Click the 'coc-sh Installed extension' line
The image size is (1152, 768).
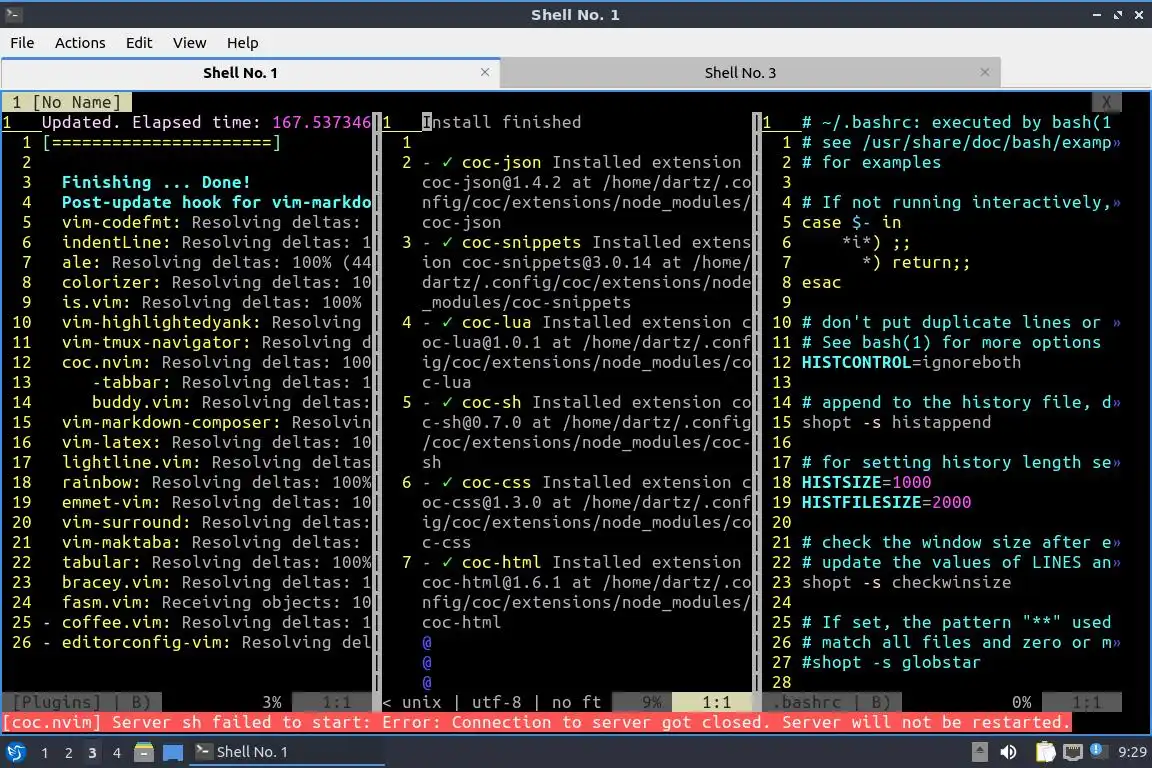point(586,402)
